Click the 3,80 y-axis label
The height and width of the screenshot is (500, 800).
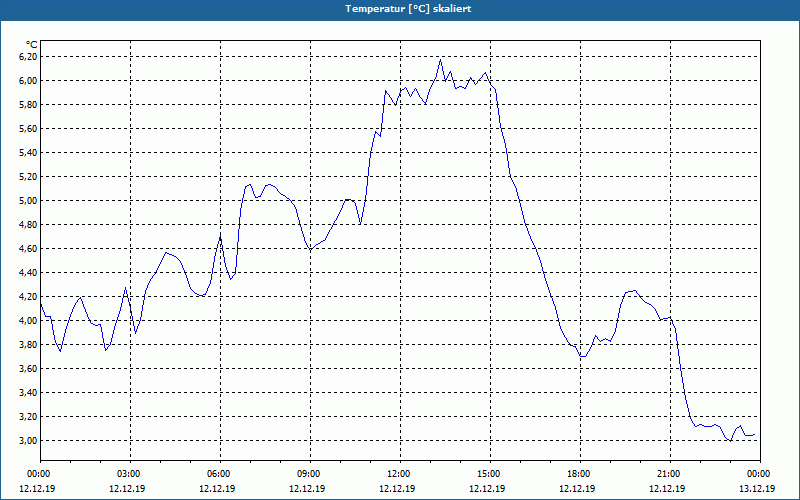[x=28, y=344]
